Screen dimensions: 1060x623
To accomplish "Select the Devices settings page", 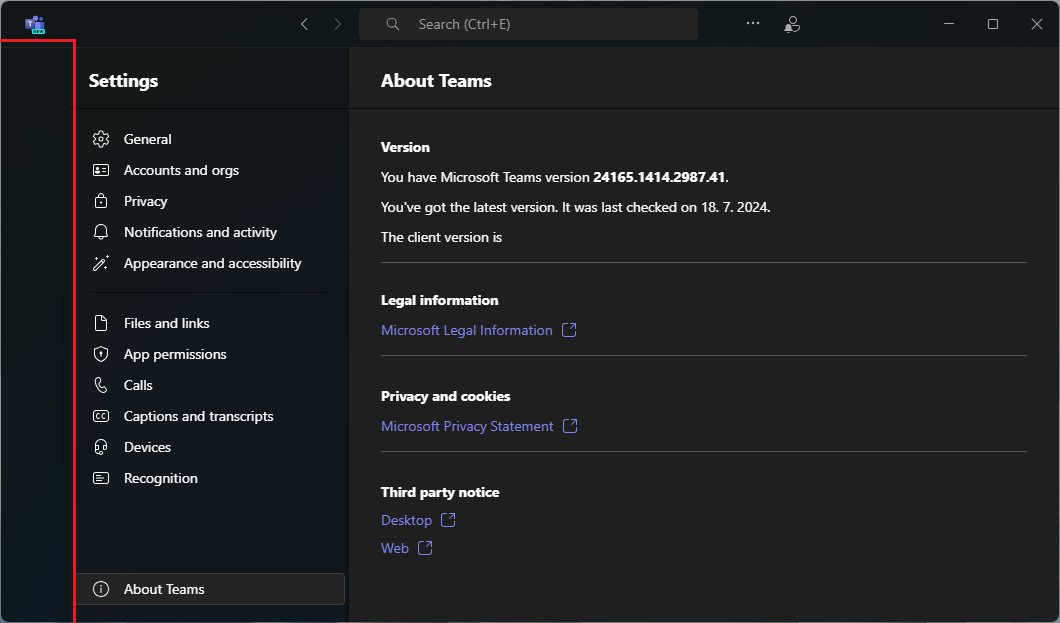I will [x=147, y=447].
